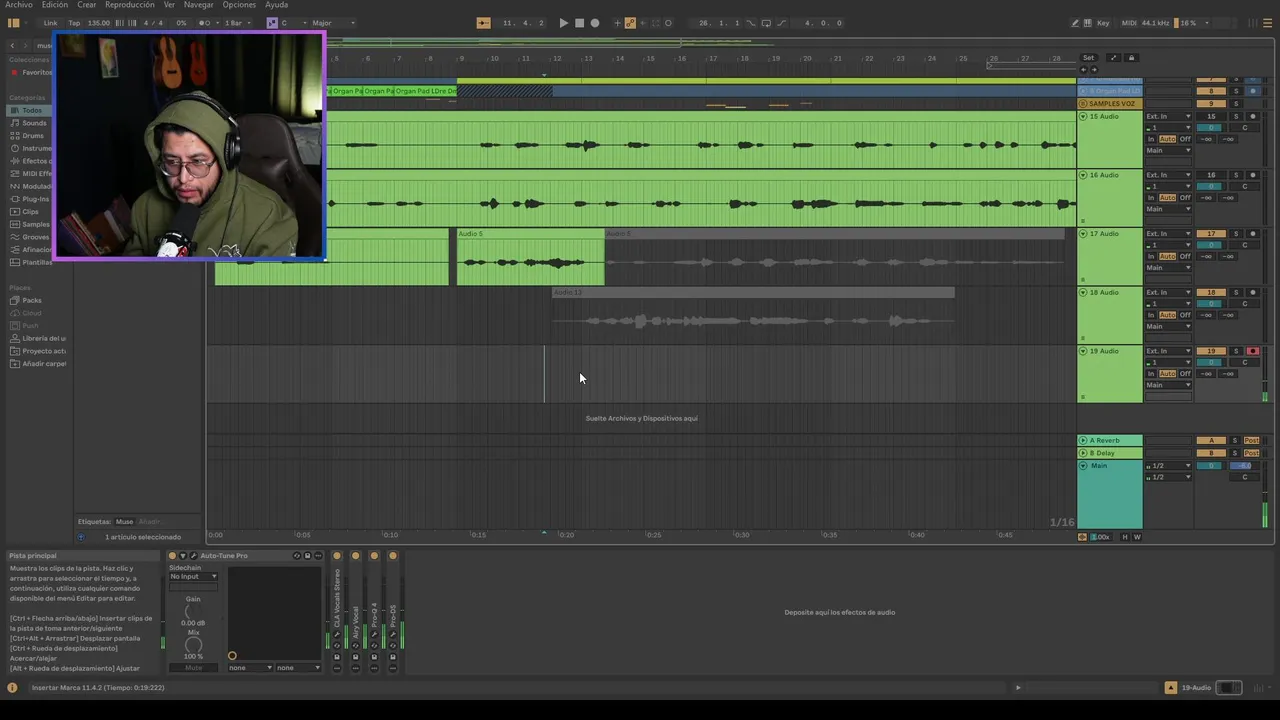Toggle draw mode pencil icon

point(1076,23)
